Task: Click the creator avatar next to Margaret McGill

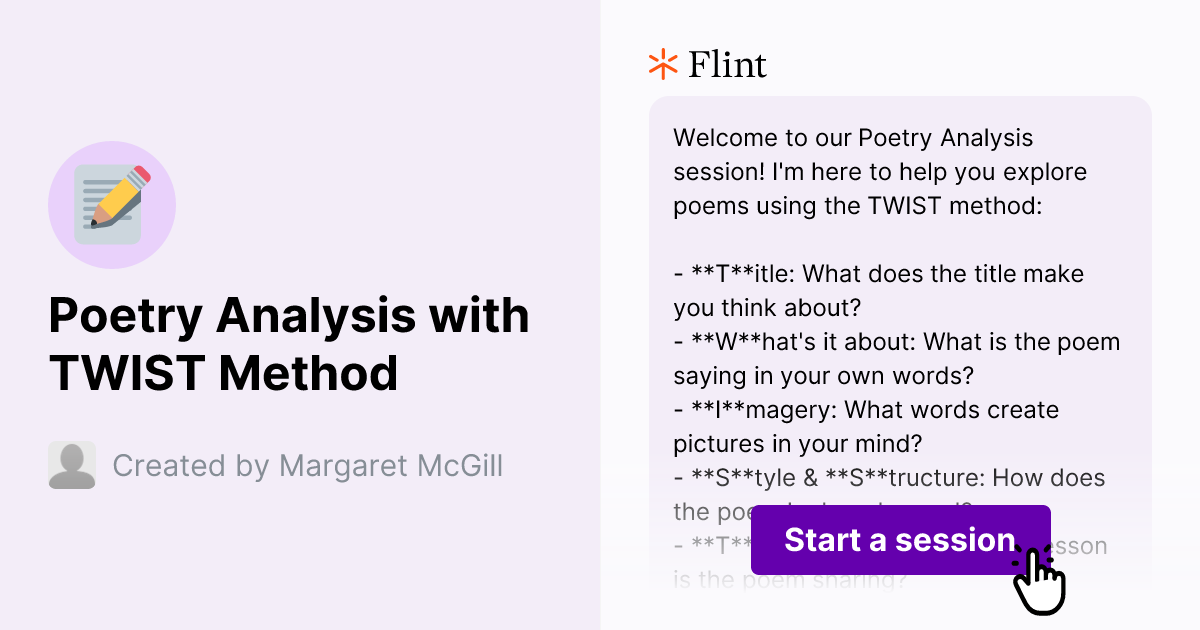Action: (x=71, y=465)
